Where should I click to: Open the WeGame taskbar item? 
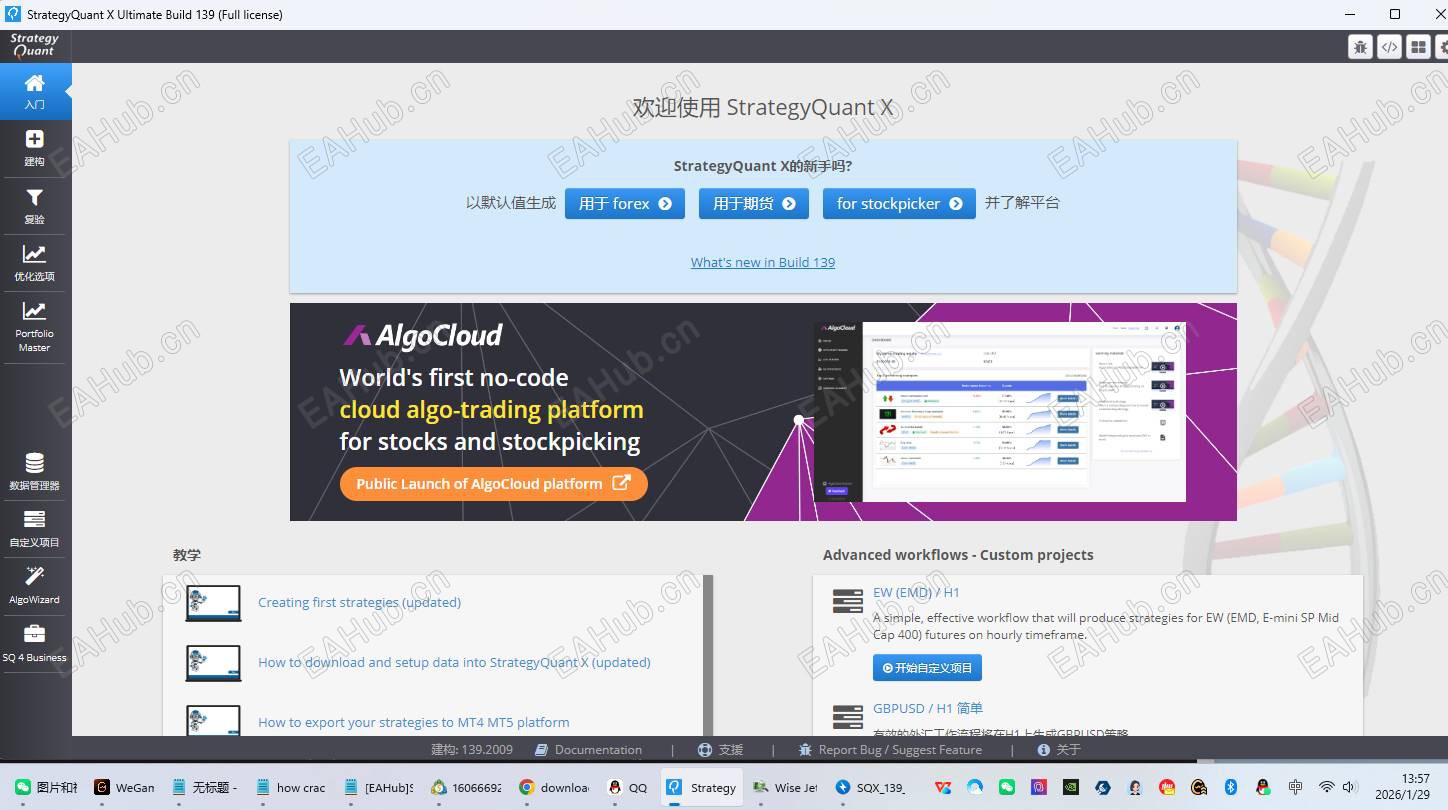click(125, 788)
